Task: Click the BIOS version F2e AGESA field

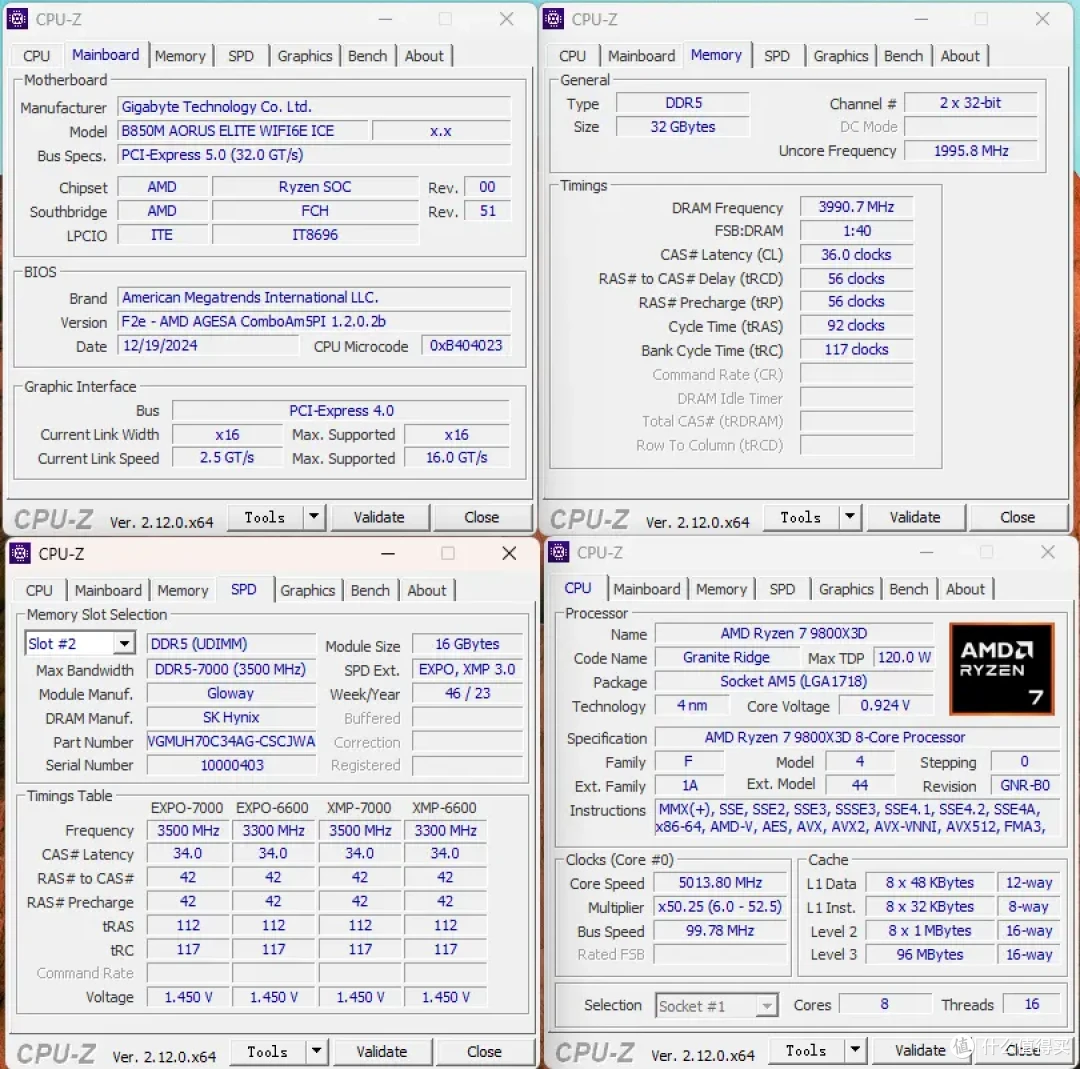Action: tap(314, 321)
